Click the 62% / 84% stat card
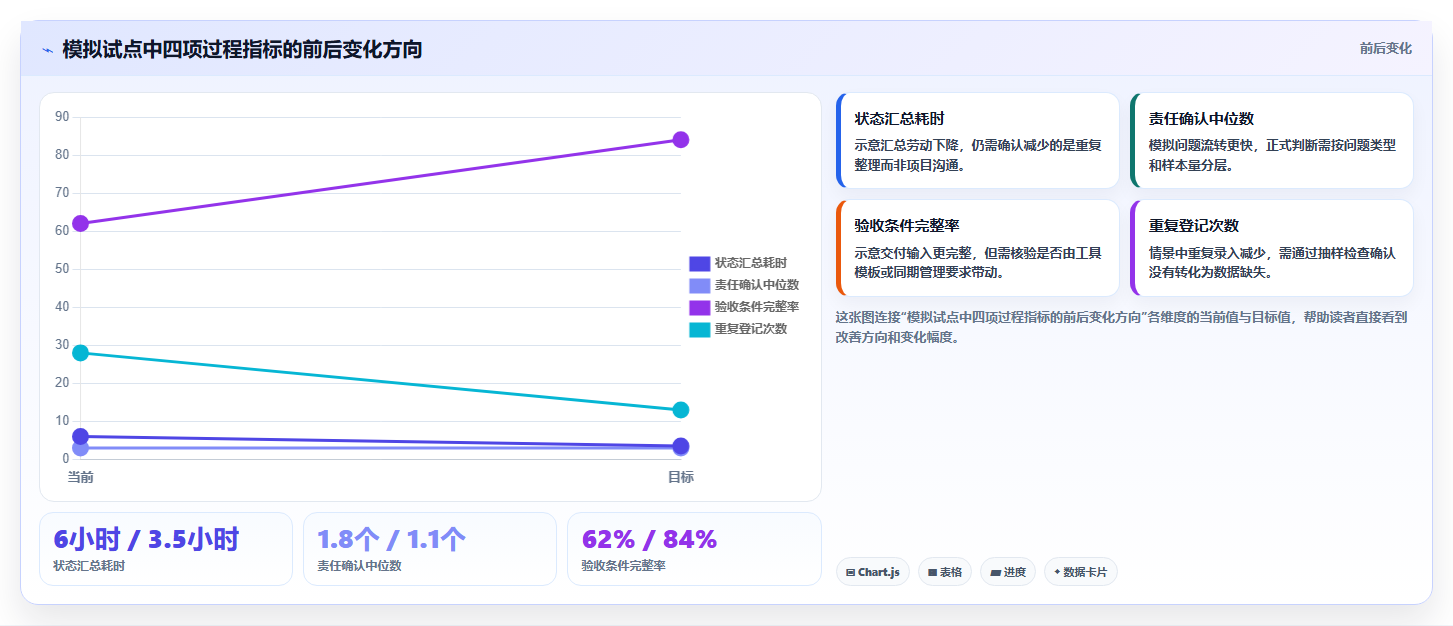This screenshot has width=1453, height=626. coord(694,549)
